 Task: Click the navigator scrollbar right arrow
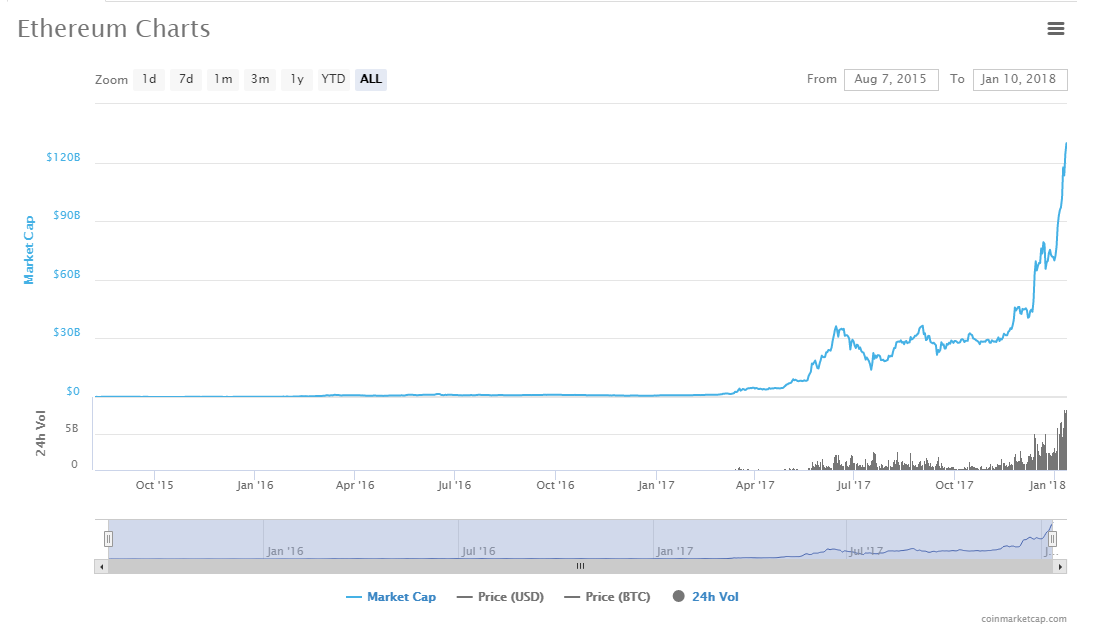click(1060, 567)
